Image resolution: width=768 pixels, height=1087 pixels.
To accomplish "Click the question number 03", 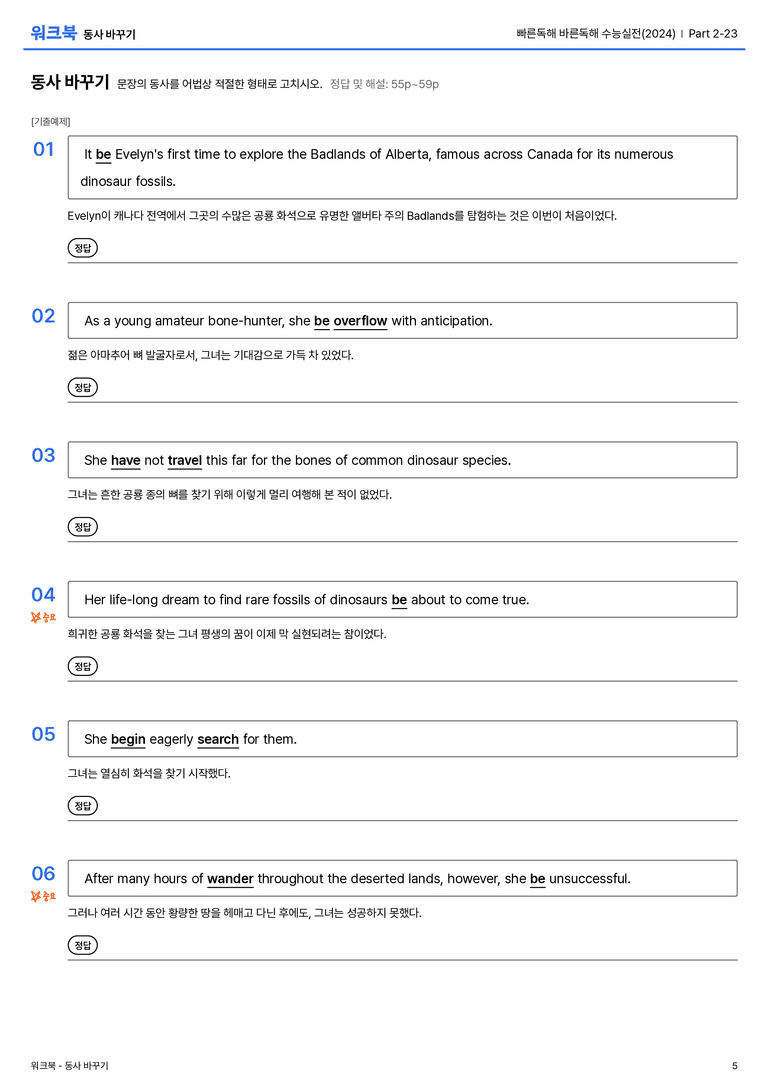I will [x=44, y=455].
